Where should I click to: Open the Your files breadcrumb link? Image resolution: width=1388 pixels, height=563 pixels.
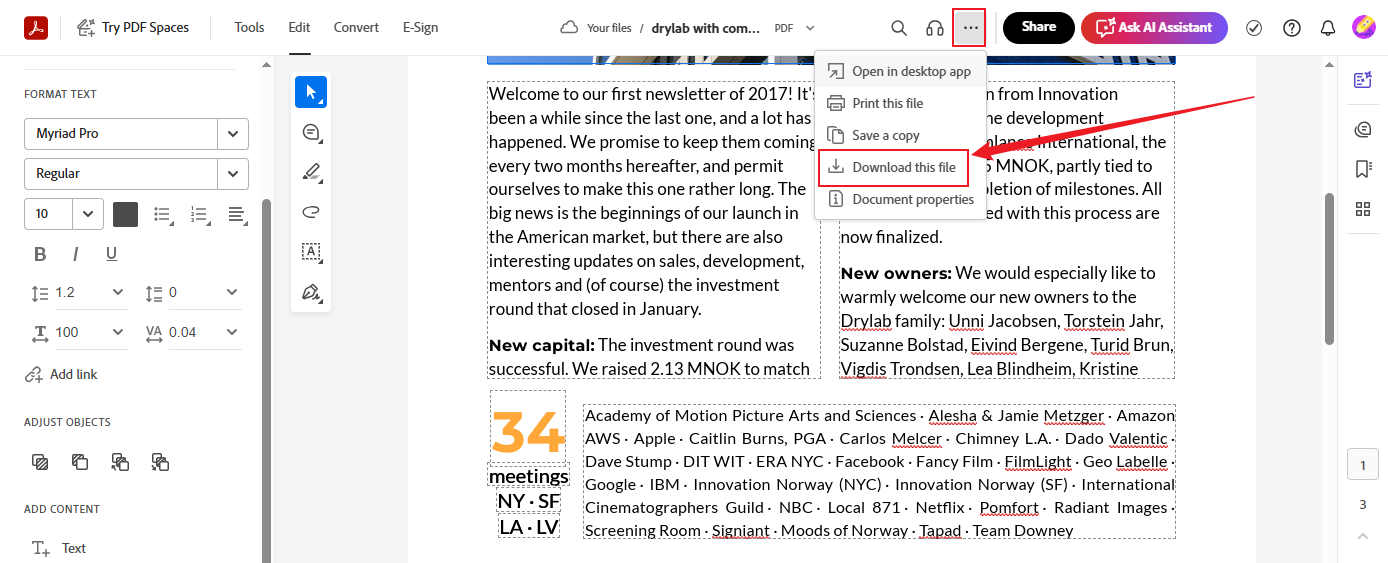pyautogui.click(x=609, y=28)
